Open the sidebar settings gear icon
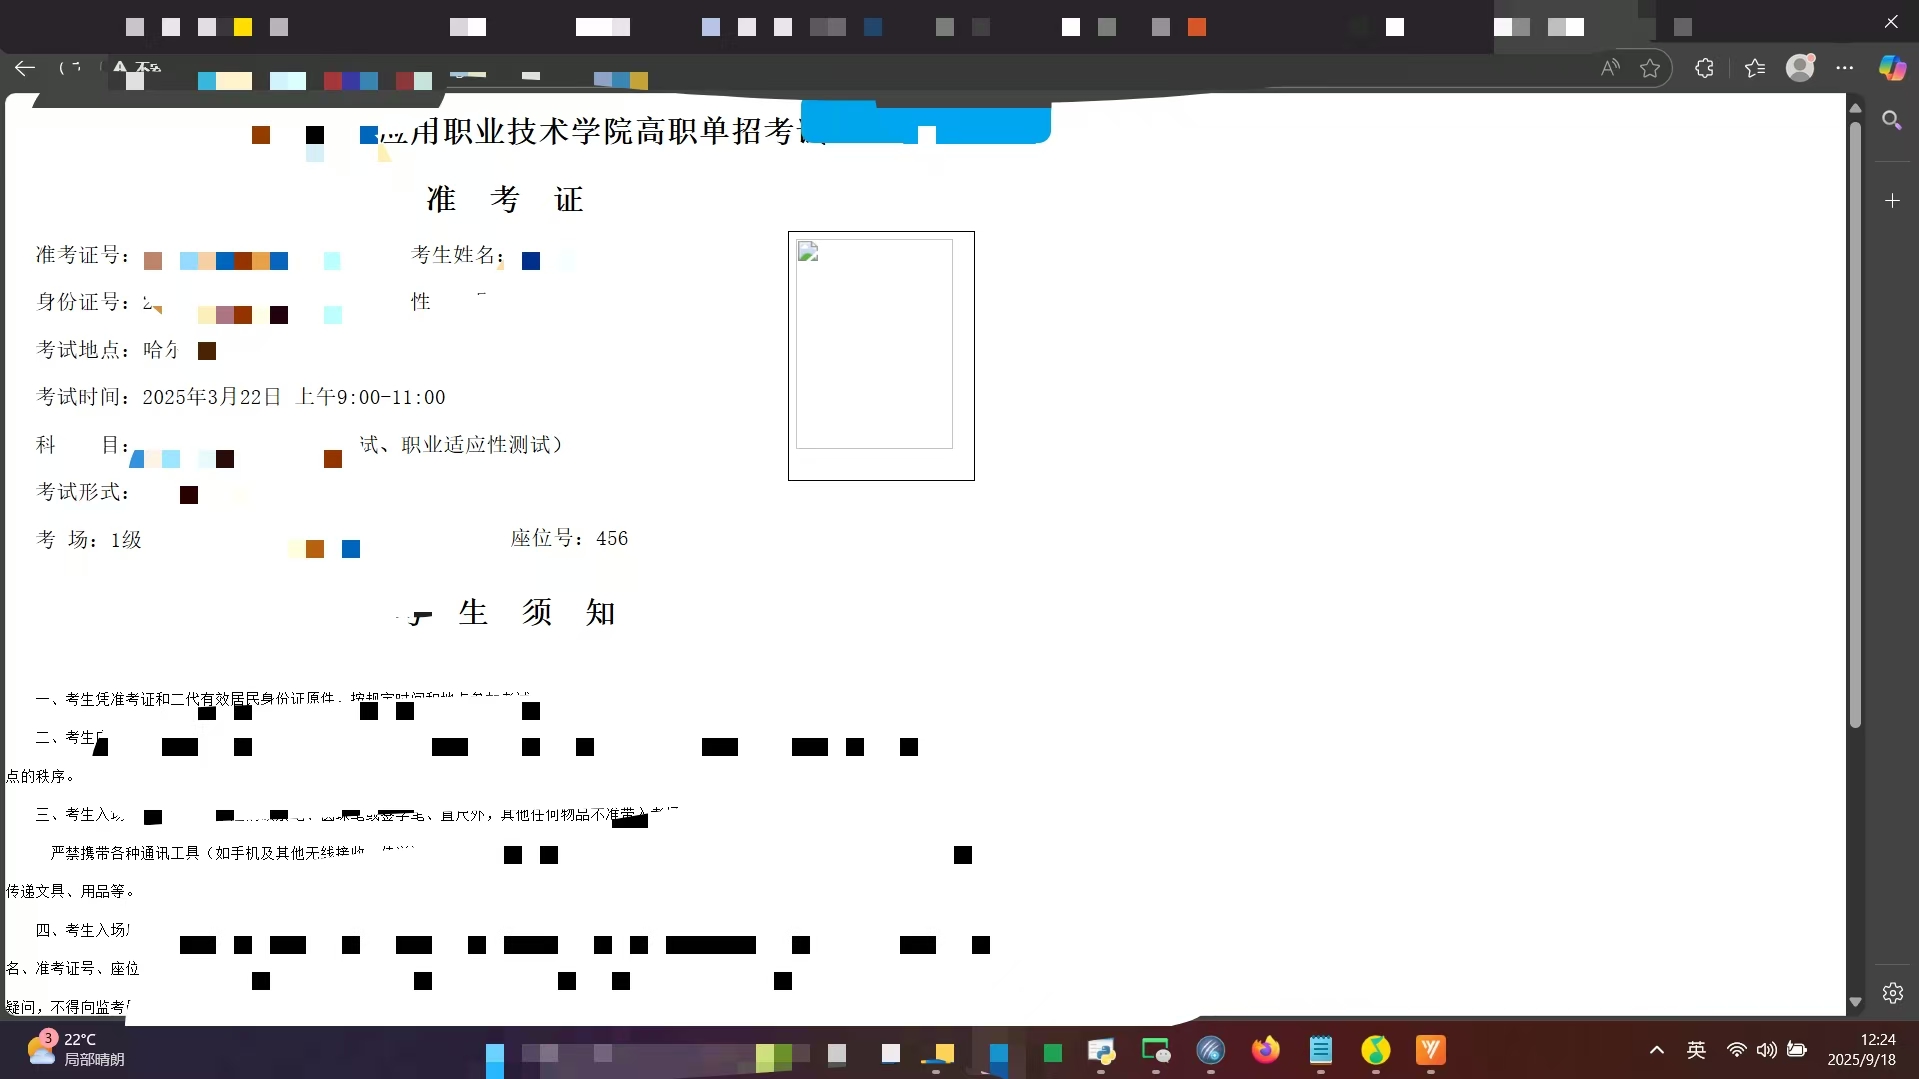 point(1892,993)
